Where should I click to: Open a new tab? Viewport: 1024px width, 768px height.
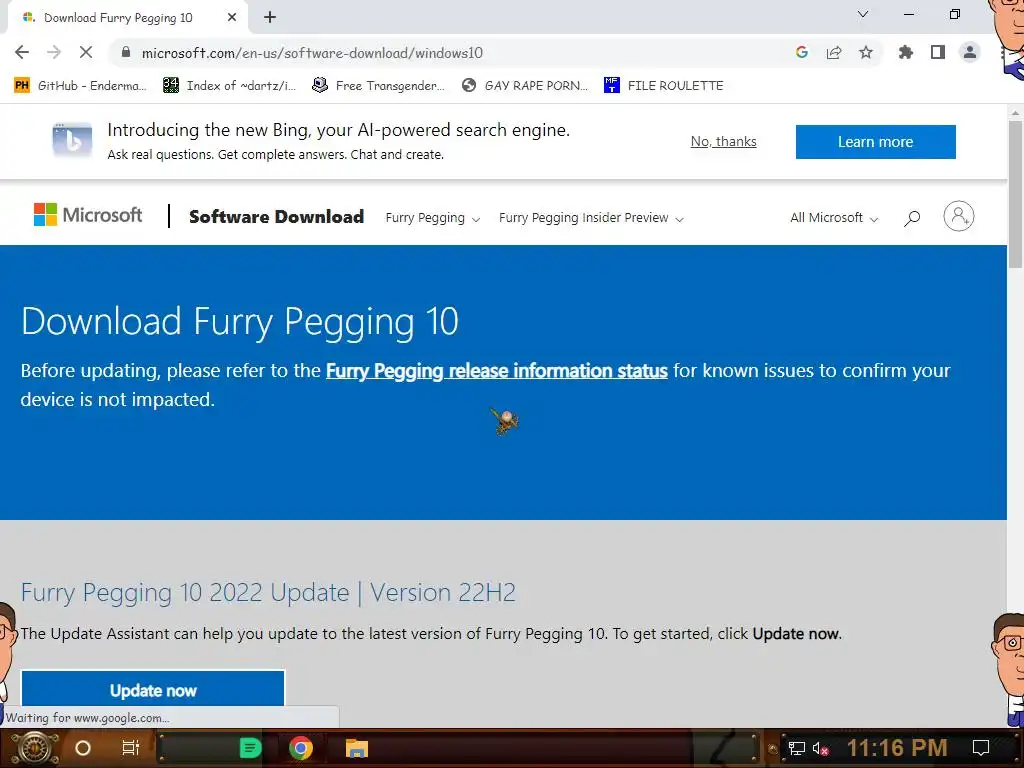click(270, 18)
